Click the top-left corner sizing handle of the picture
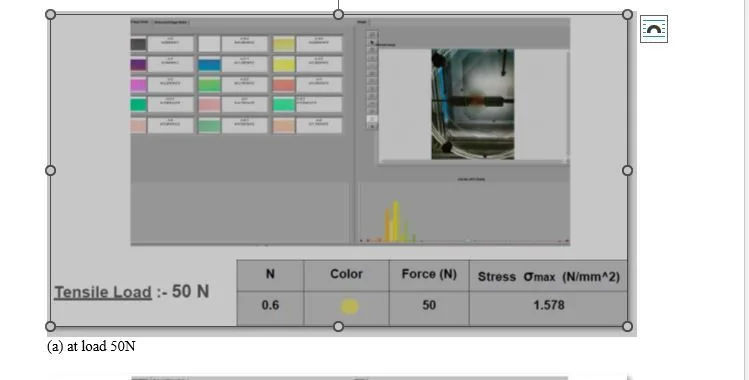This screenshot has height=380, width=749. pos(50,15)
